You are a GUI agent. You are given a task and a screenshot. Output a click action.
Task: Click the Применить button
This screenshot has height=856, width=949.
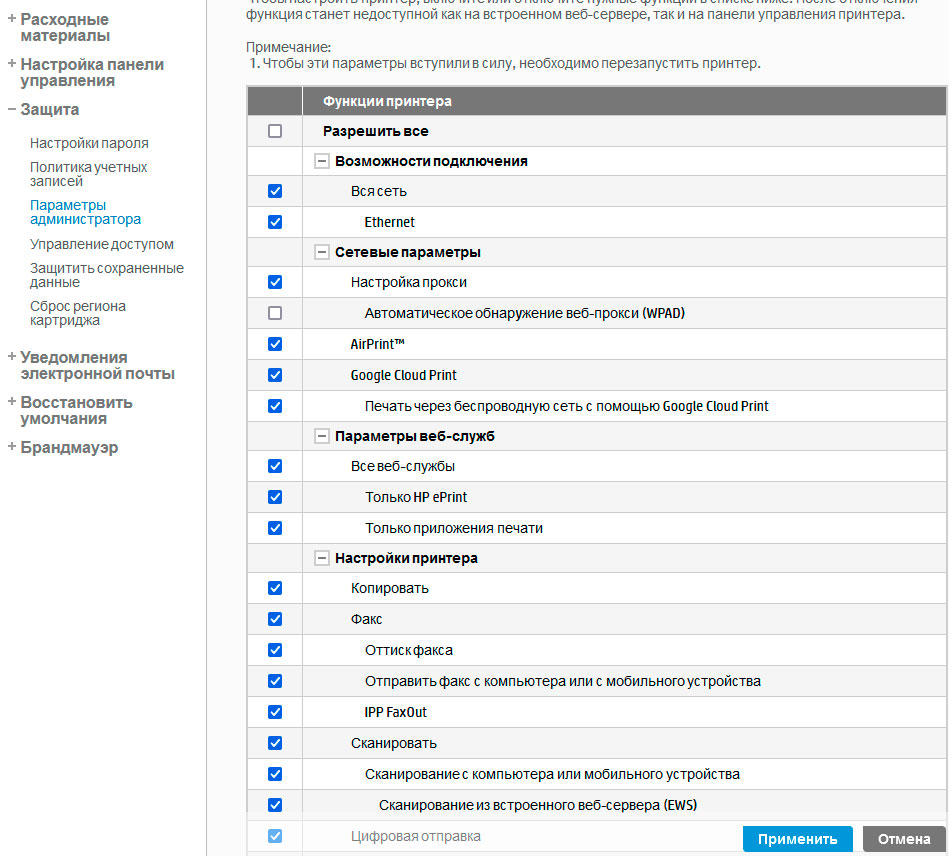tap(797, 839)
